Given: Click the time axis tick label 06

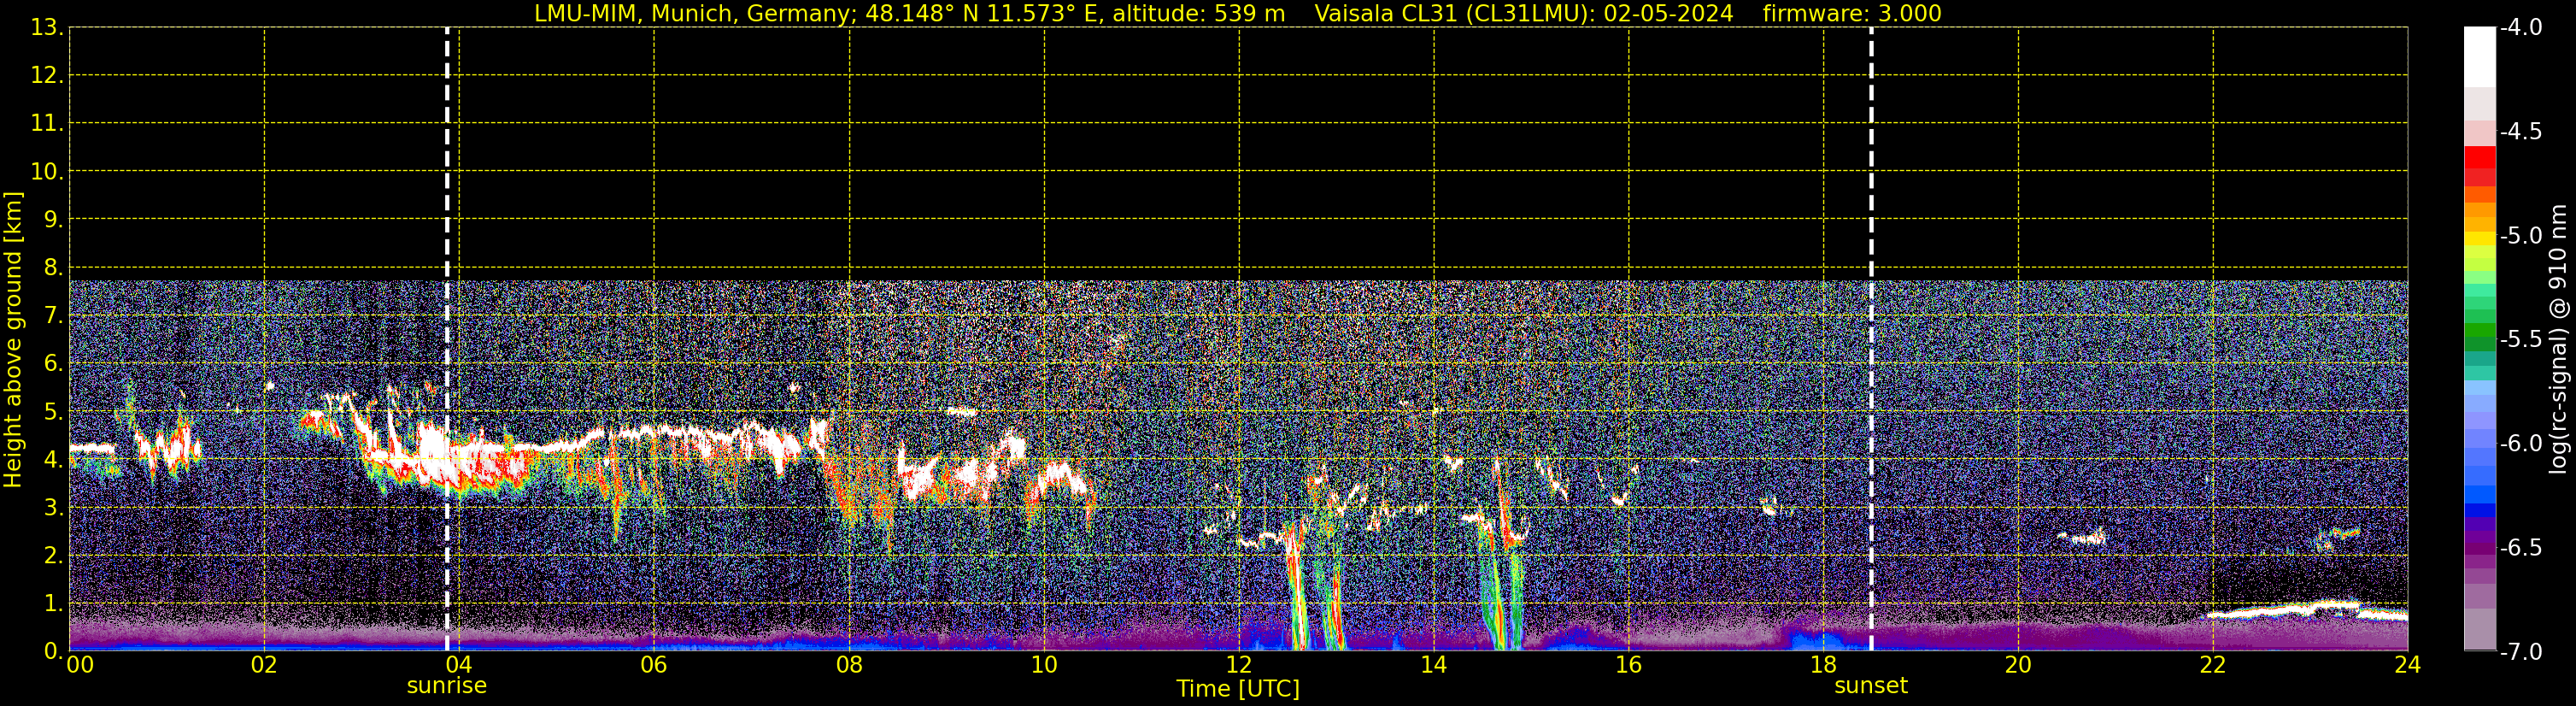Looking at the screenshot, I should (x=654, y=665).
